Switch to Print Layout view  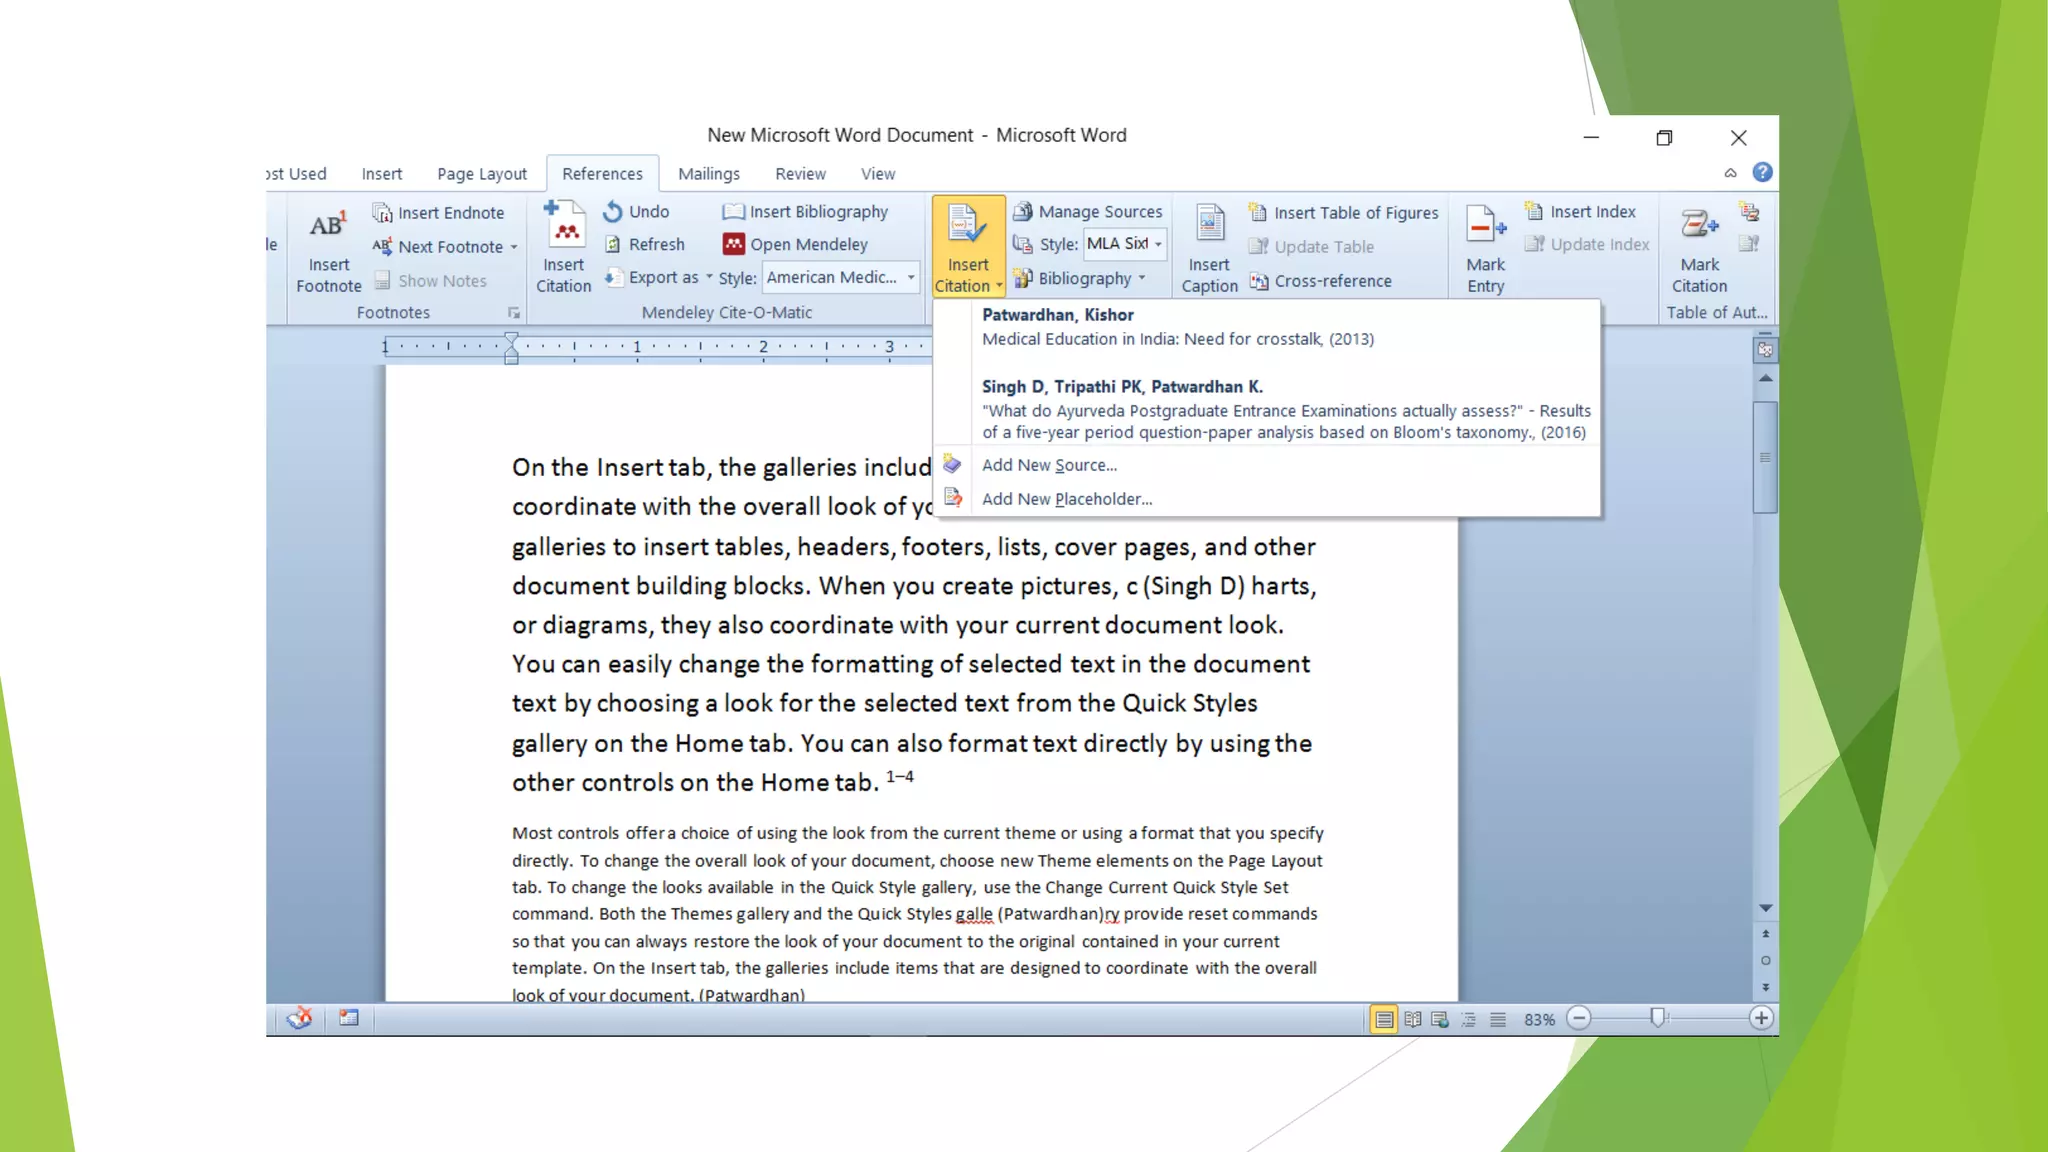click(1384, 1019)
